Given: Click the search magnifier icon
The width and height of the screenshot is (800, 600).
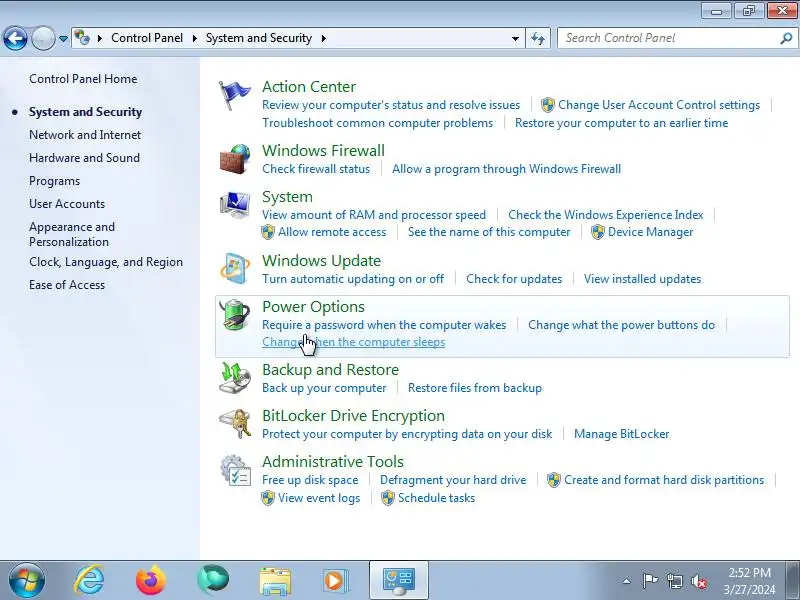Looking at the screenshot, I should tap(786, 38).
